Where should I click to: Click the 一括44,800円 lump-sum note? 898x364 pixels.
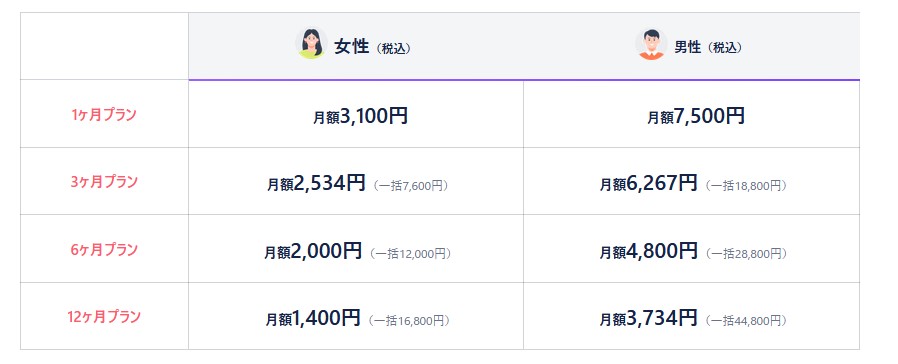[x=746, y=321]
